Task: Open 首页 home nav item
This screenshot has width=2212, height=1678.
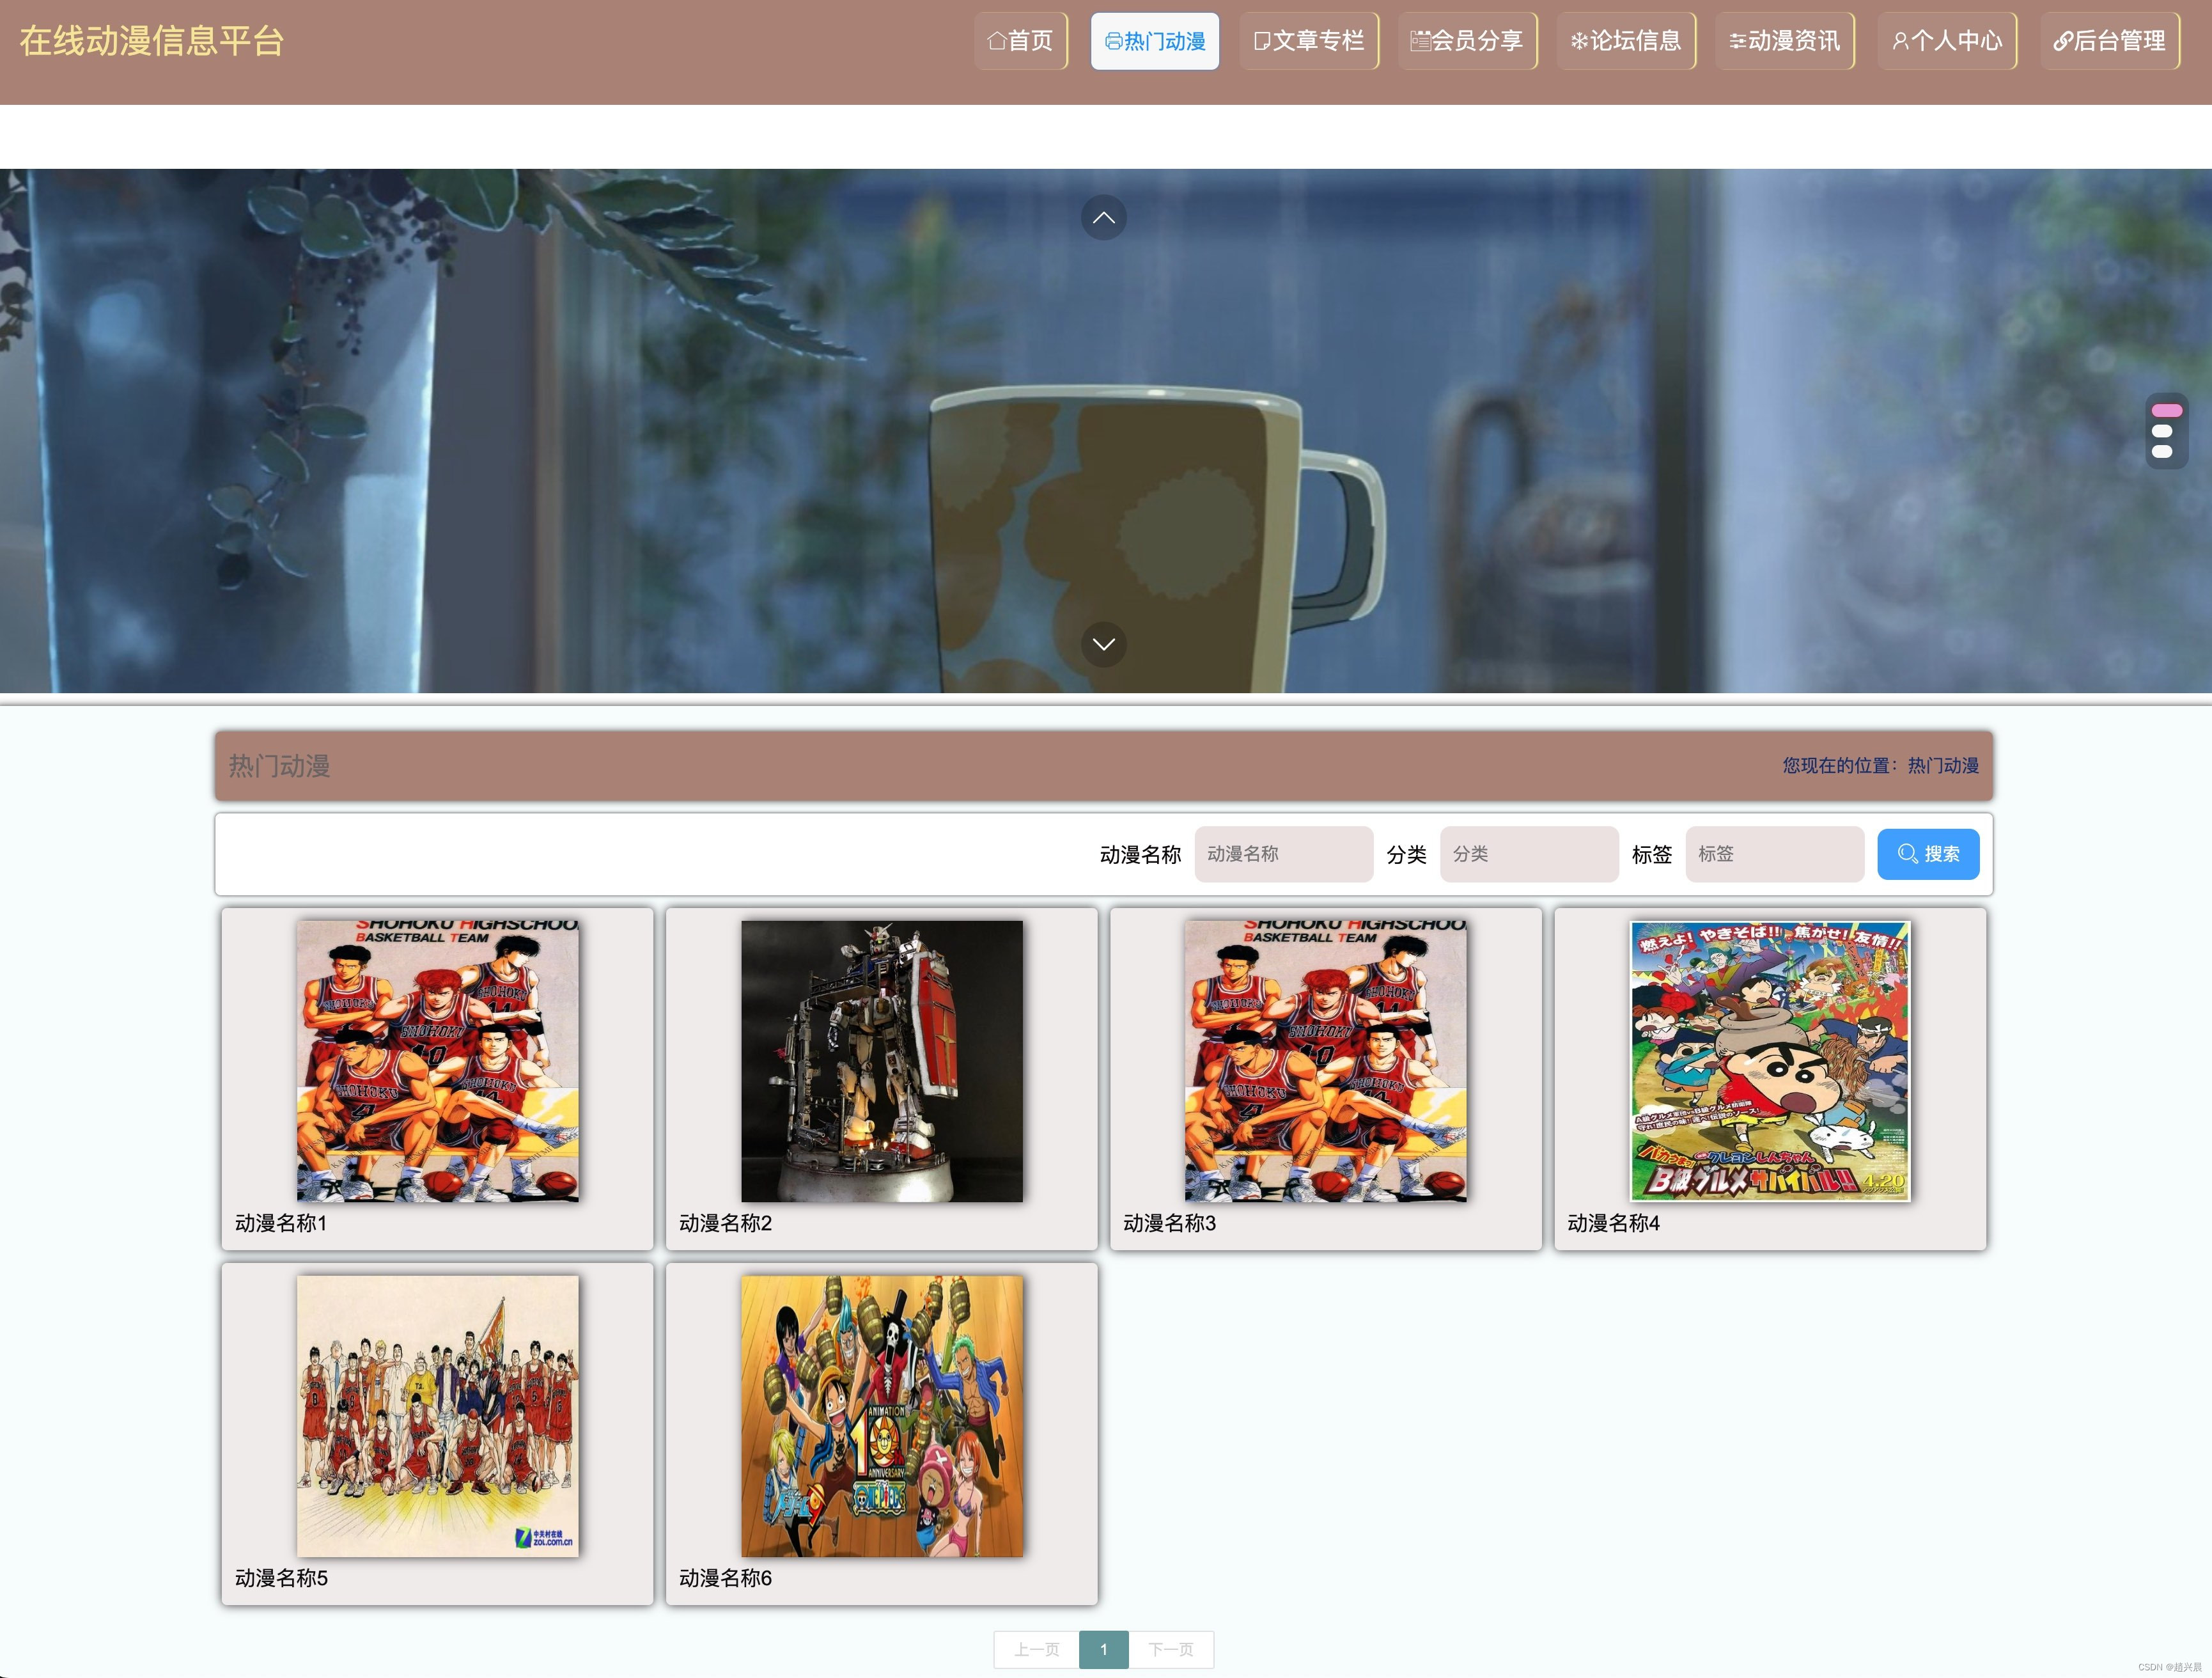Action: (1020, 41)
